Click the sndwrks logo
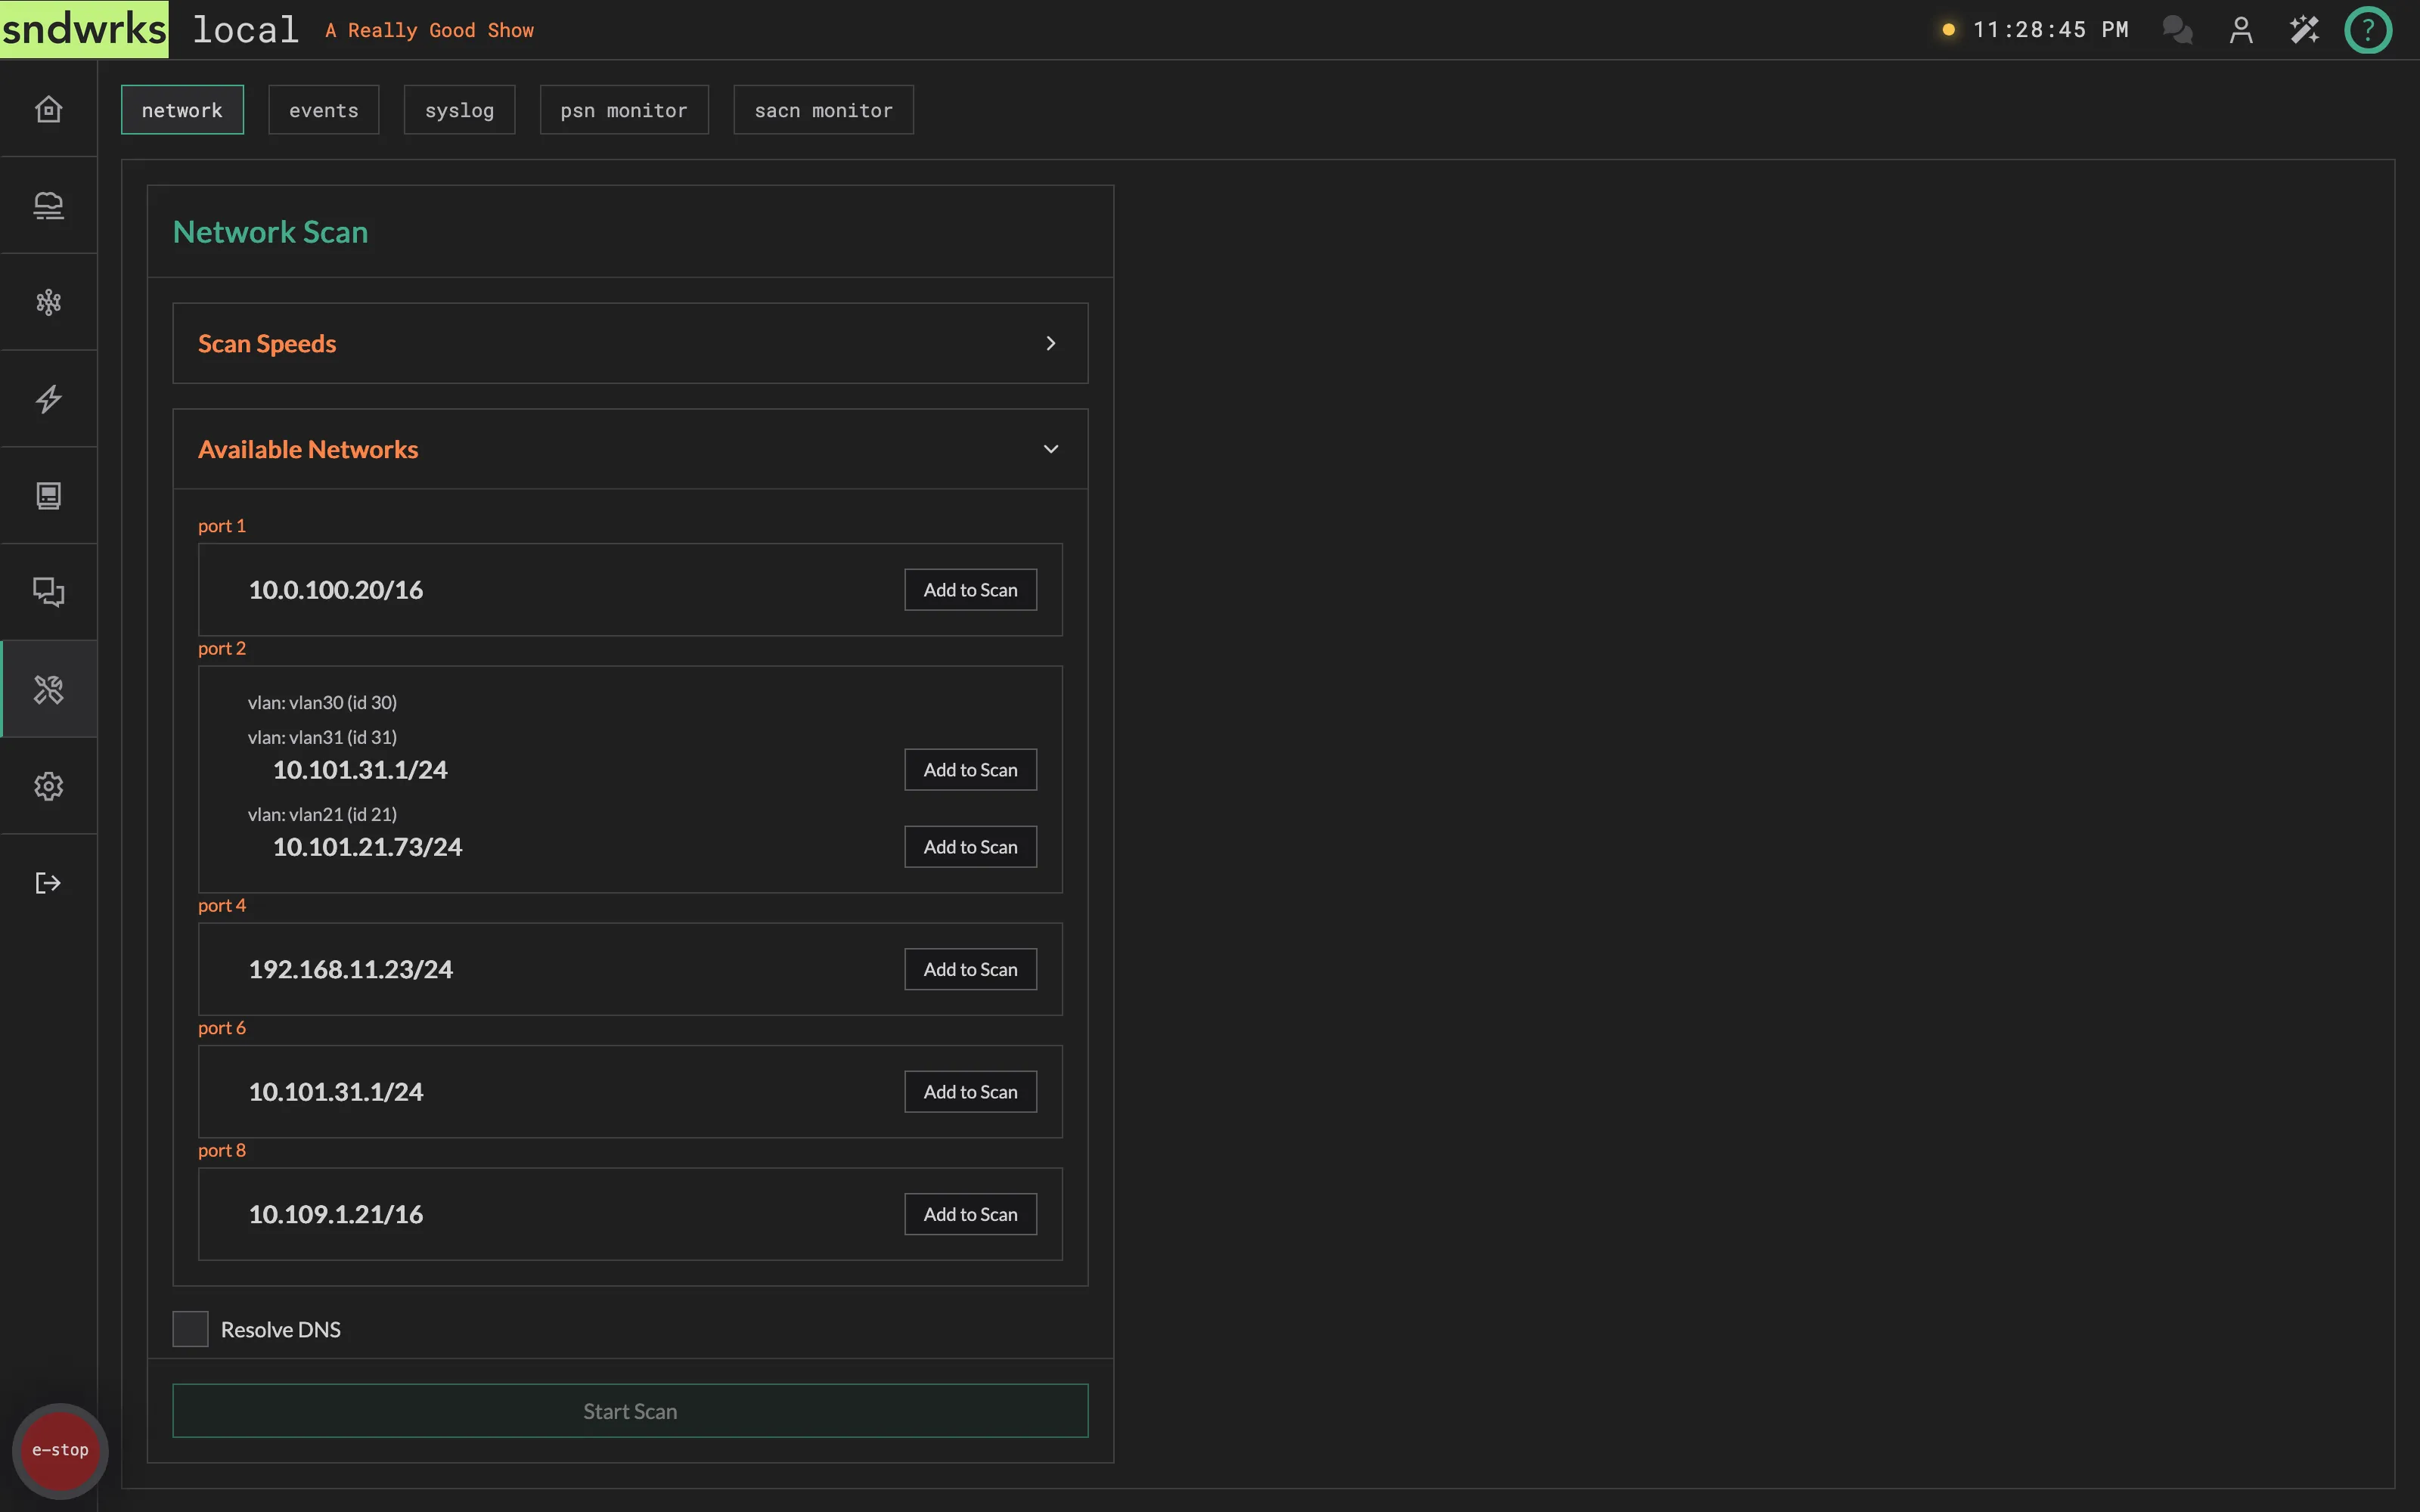 pos(84,29)
